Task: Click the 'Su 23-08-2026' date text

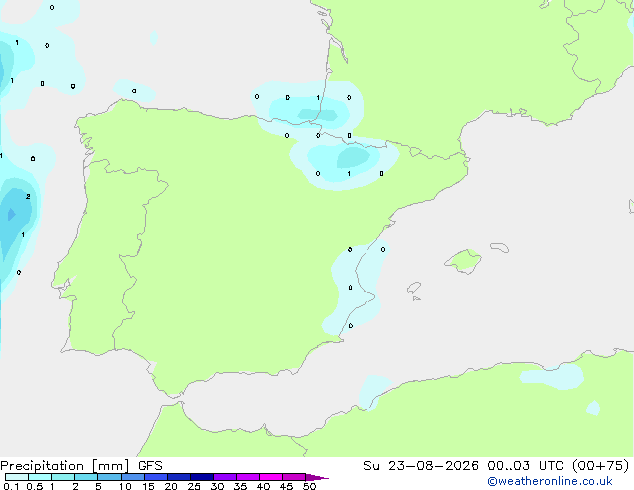Action: point(421,466)
